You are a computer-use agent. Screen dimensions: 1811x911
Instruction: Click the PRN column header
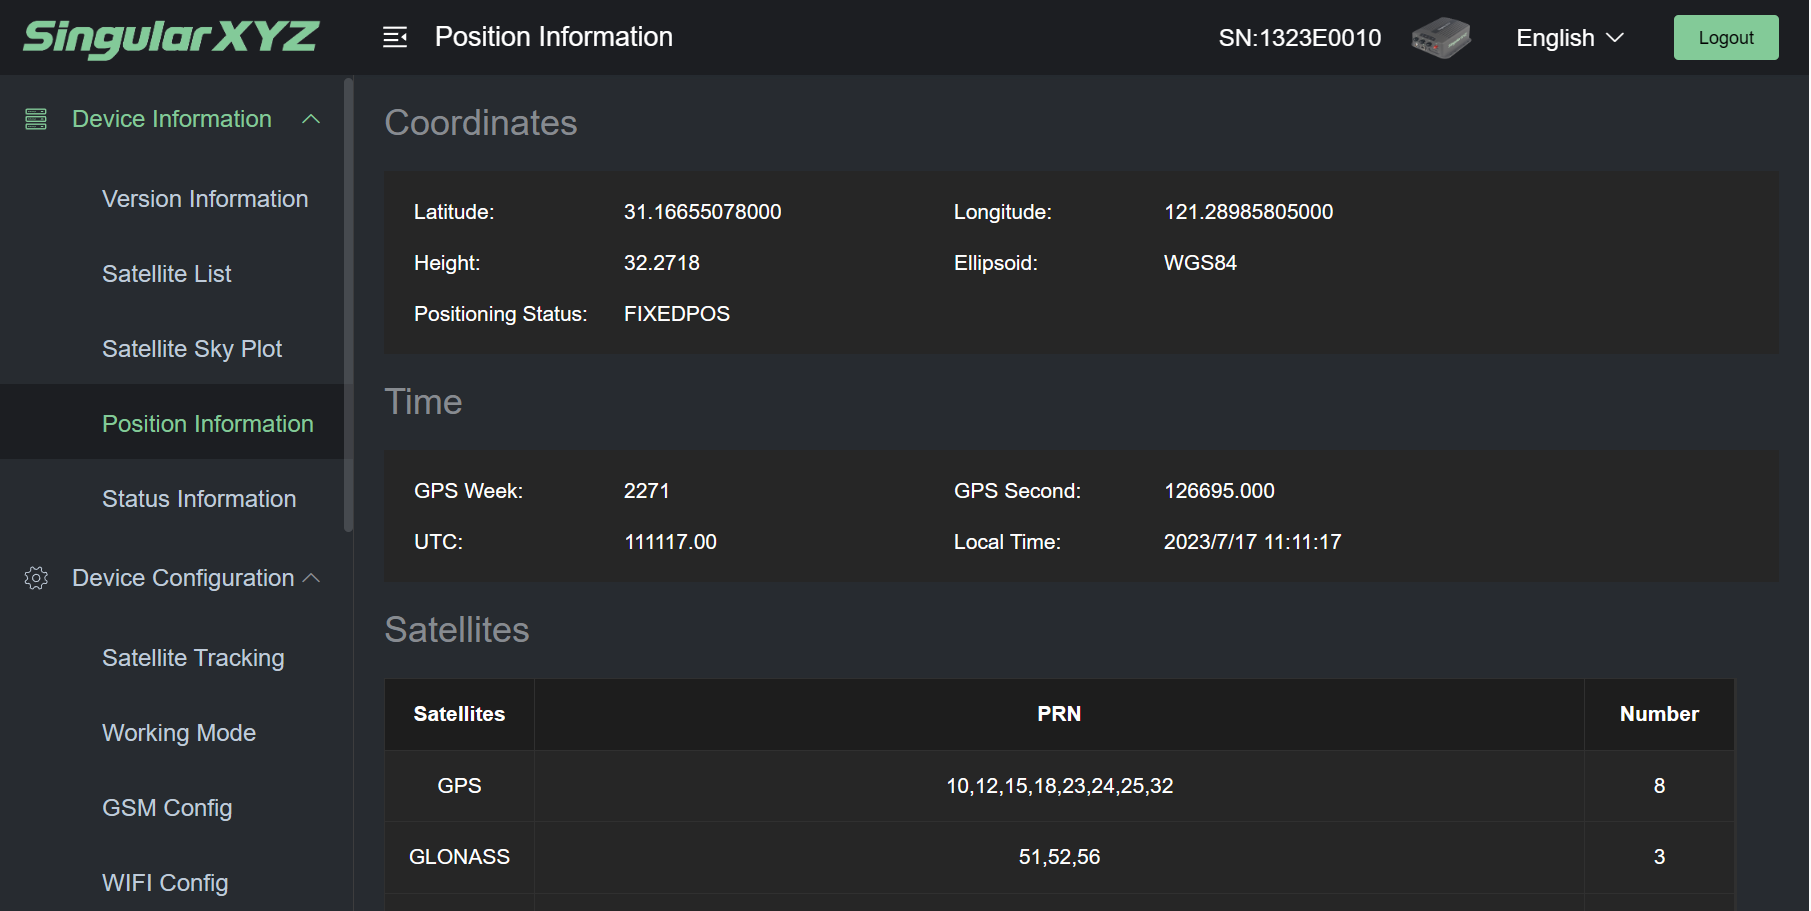pyautogui.click(x=1059, y=714)
